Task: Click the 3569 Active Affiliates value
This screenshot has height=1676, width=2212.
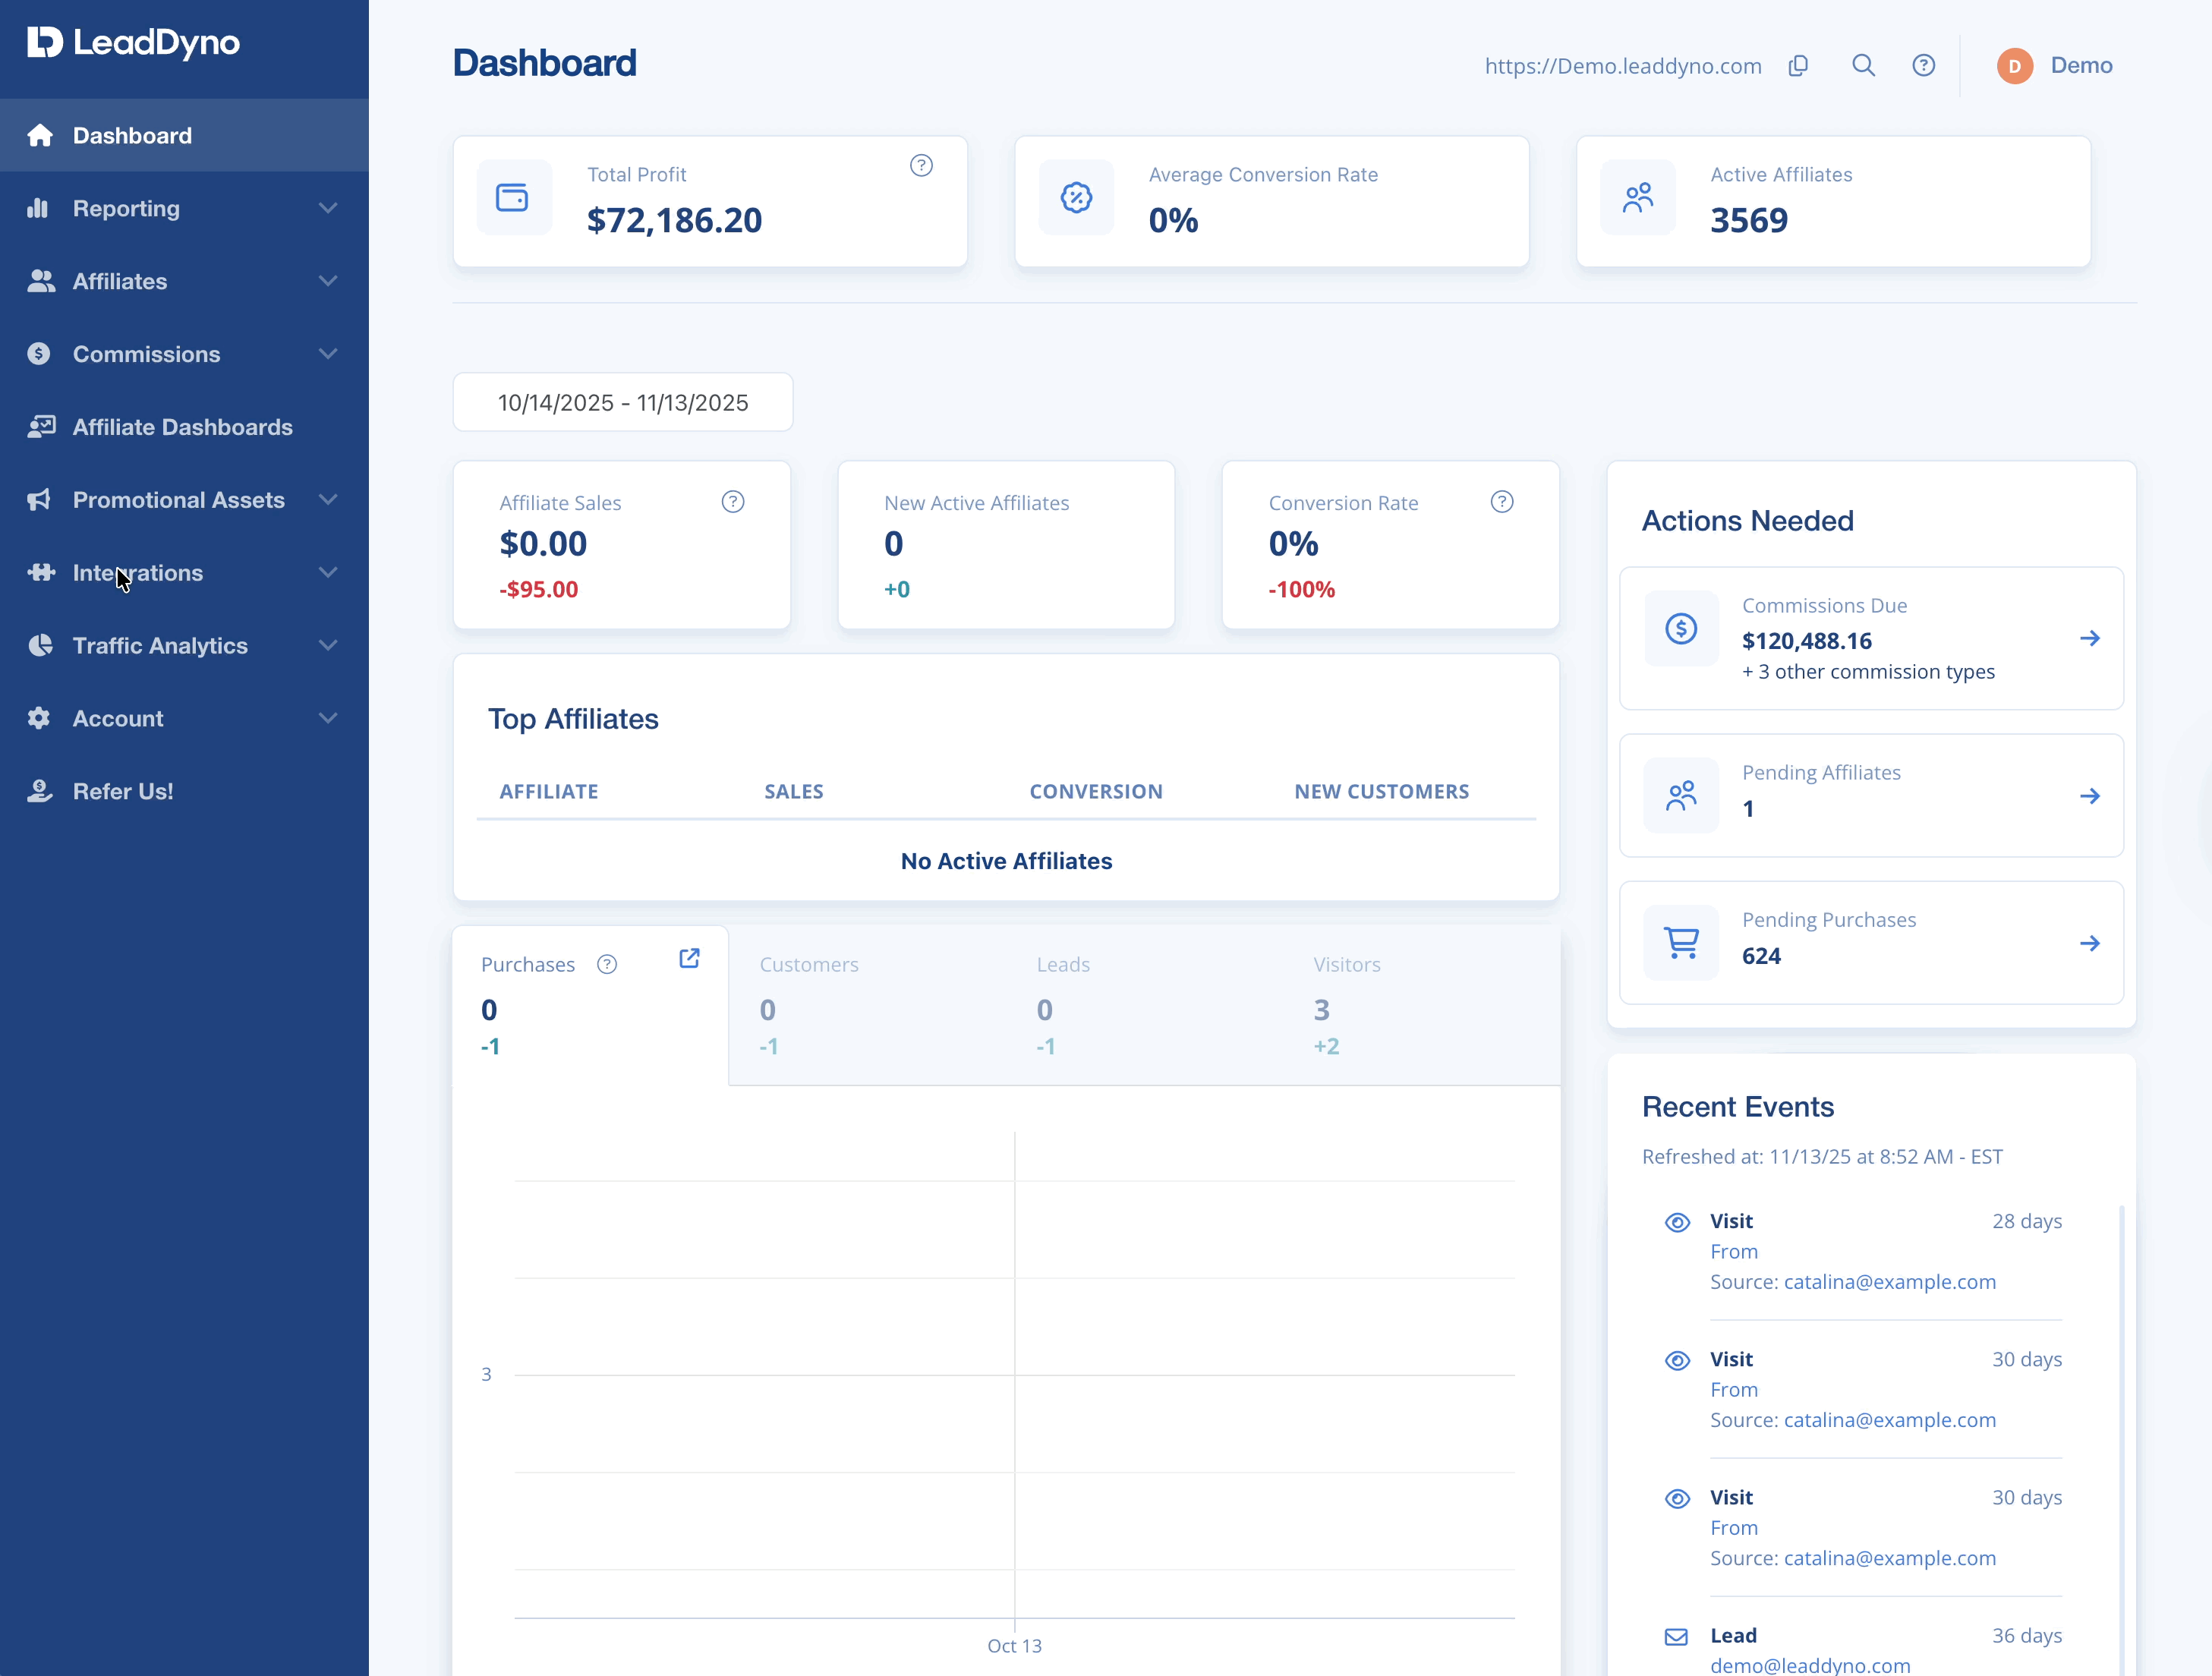Action: click(1749, 220)
